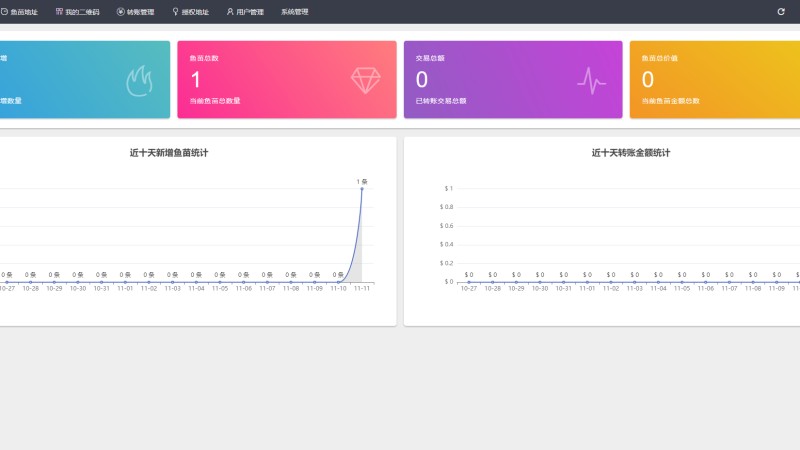Image resolution: width=800 pixels, height=450 pixels.
Task: Click the 10-31 label on the 新增鱼苗 chart axis
Action: (x=102, y=288)
